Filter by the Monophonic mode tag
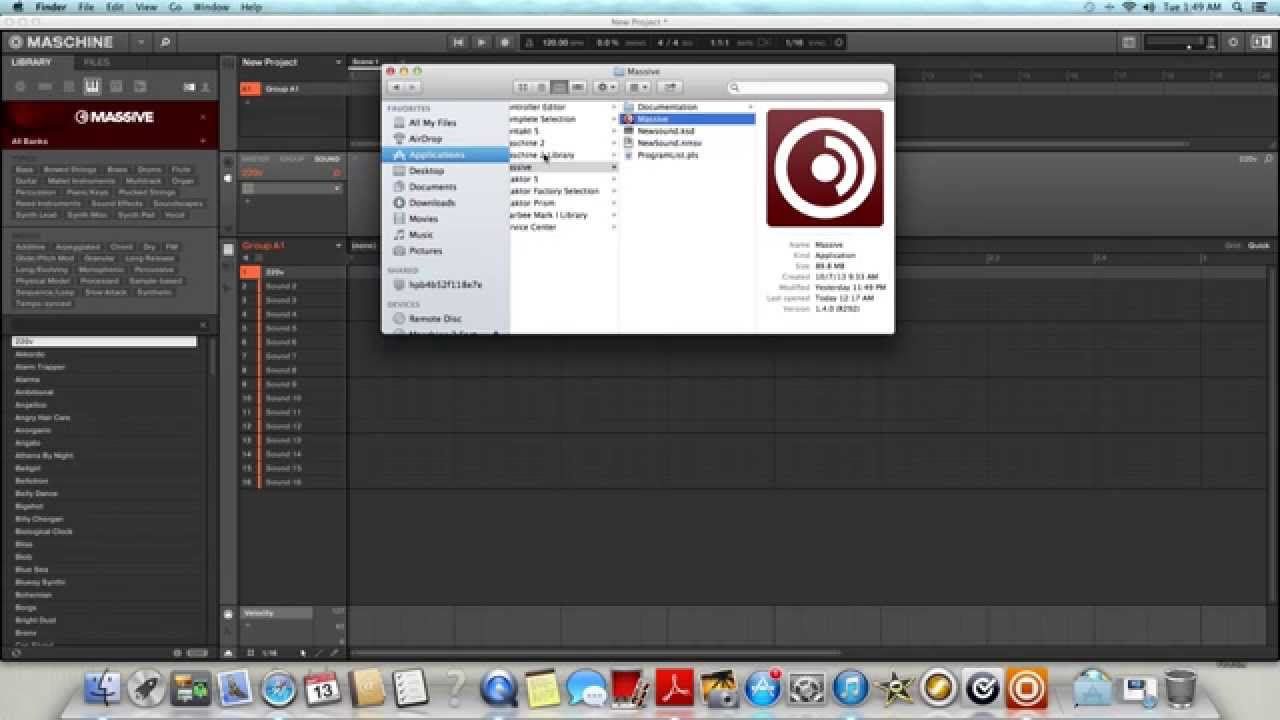 [101, 270]
